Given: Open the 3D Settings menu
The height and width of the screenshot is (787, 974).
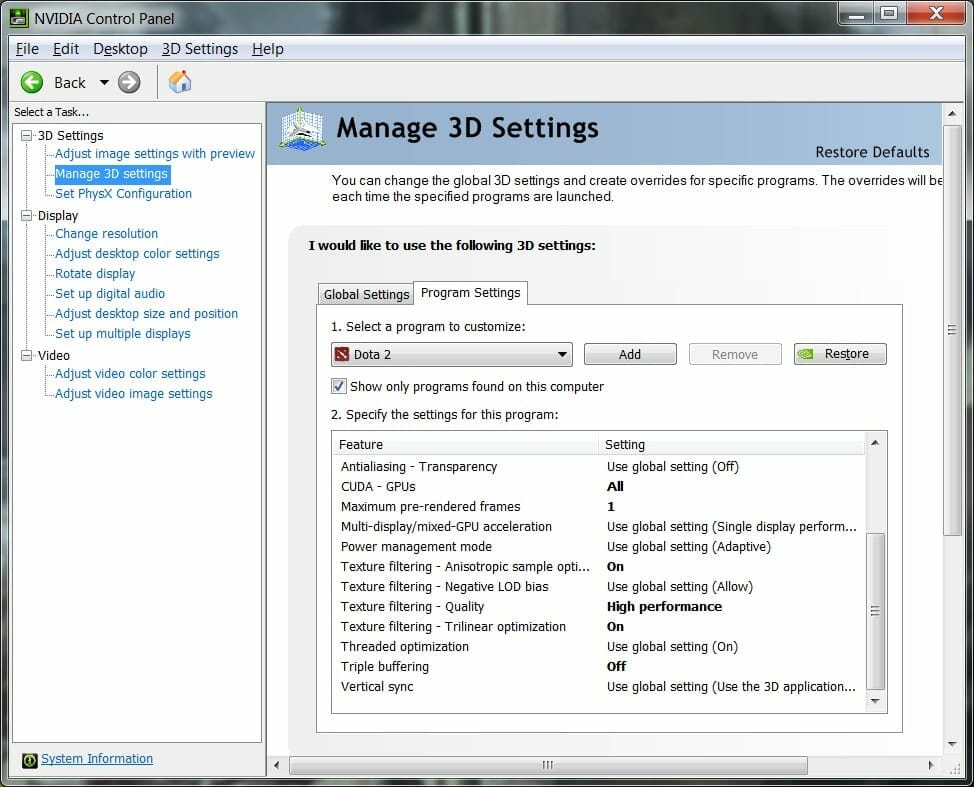Looking at the screenshot, I should [200, 49].
